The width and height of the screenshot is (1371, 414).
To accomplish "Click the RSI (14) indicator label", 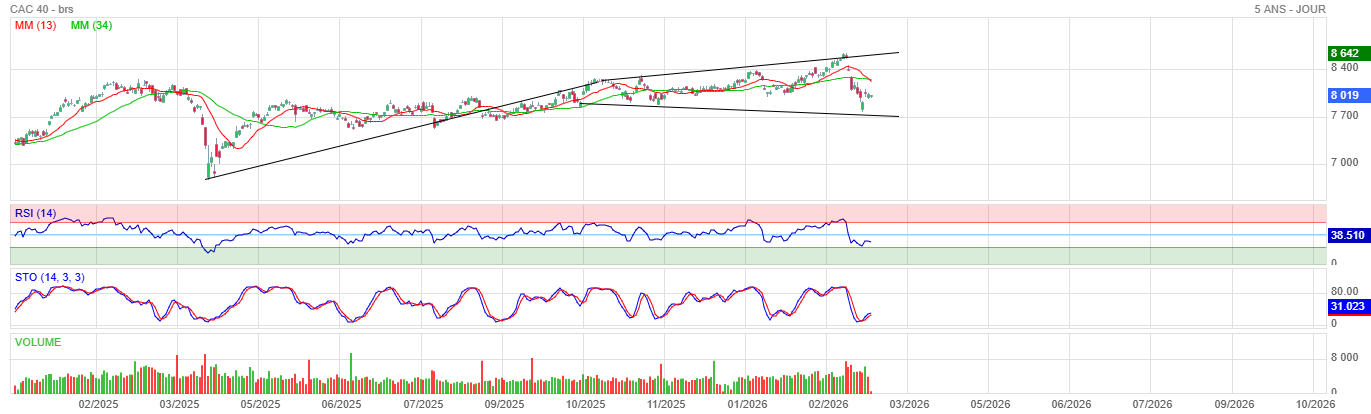I will pos(35,212).
